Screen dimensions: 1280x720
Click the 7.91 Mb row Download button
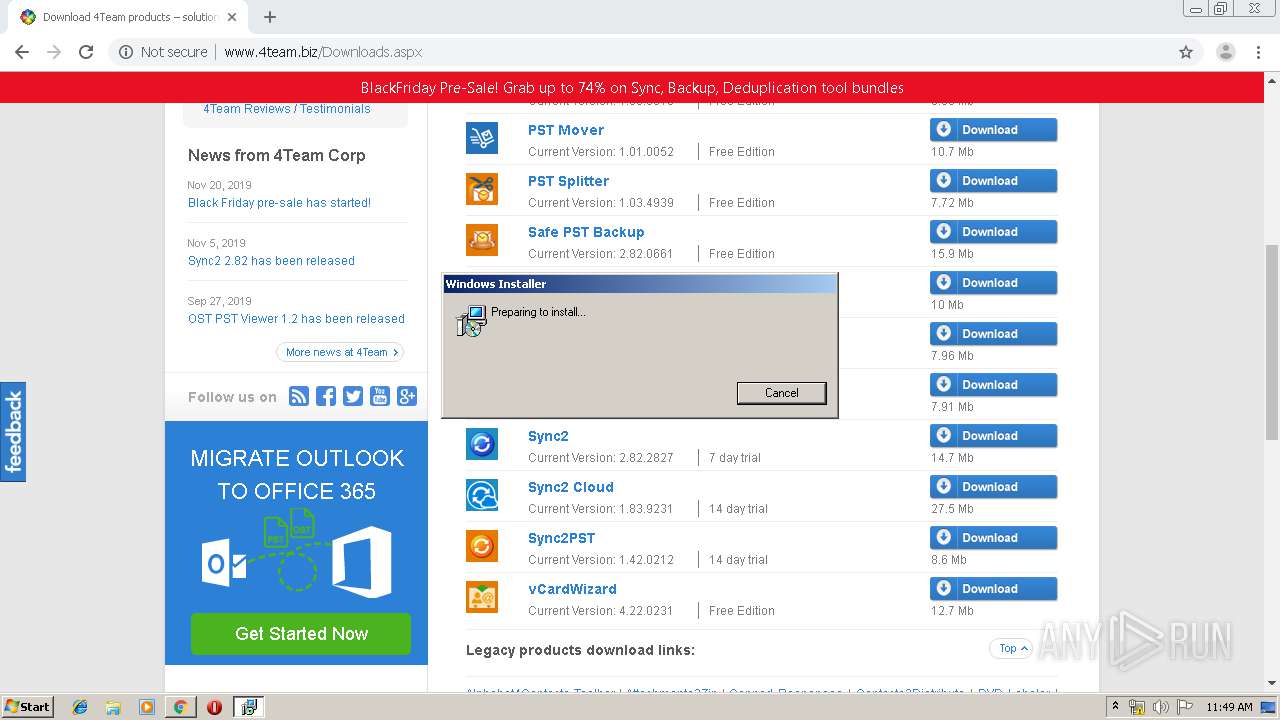(993, 385)
